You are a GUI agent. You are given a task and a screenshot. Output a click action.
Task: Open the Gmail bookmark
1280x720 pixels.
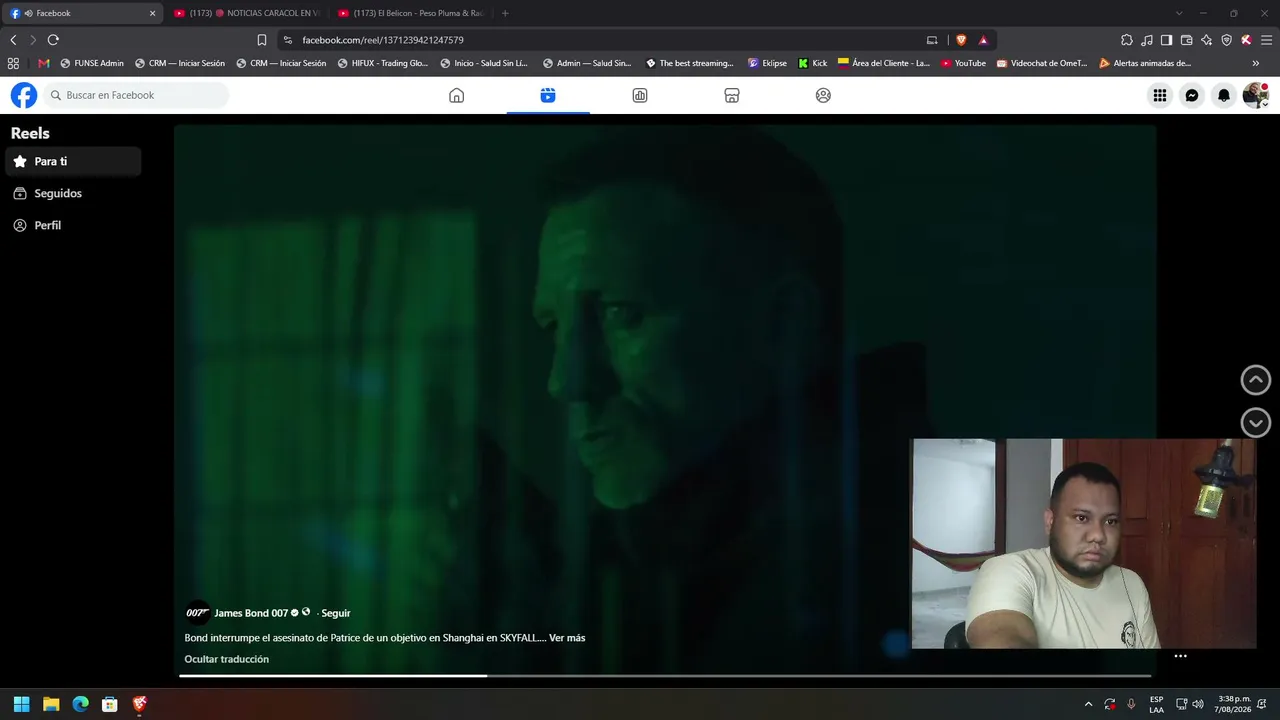coord(44,63)
